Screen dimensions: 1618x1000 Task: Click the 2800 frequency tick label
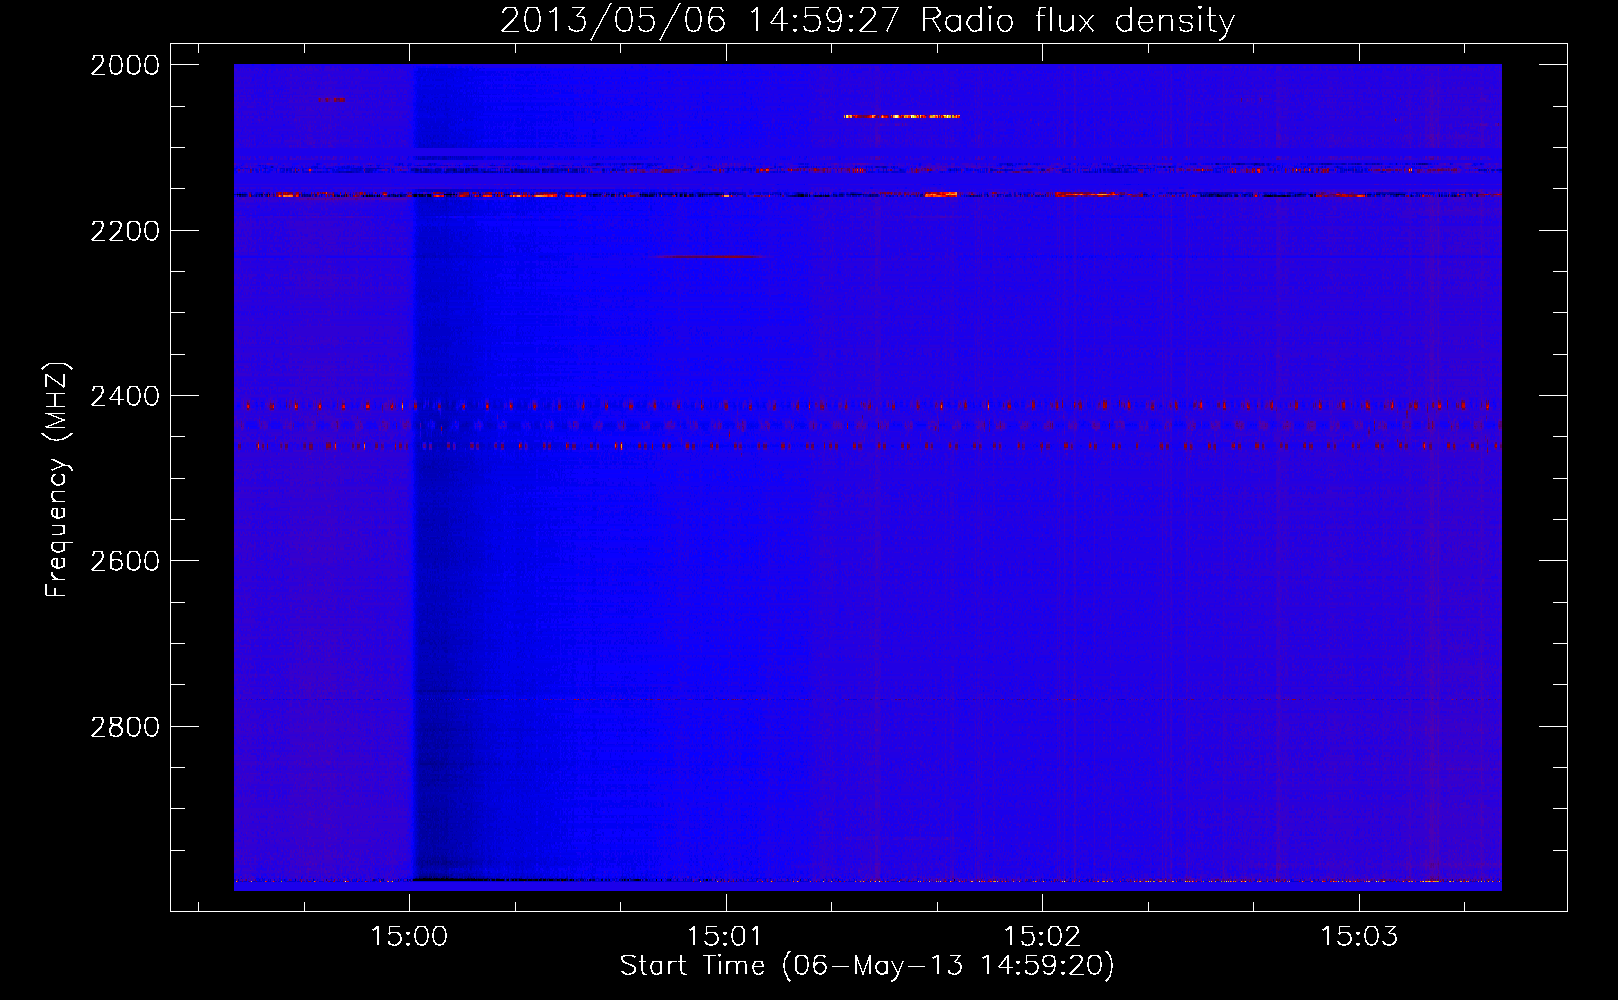tap(125, 727)
